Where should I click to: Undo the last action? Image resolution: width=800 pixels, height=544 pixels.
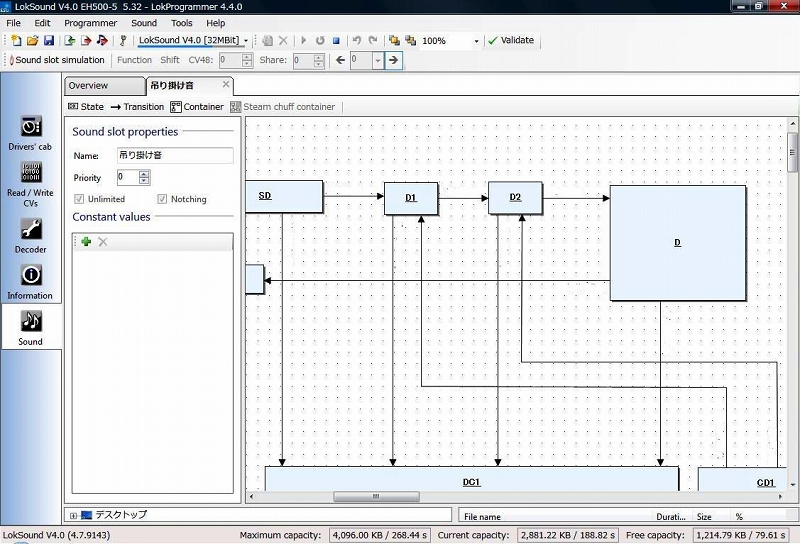[357, 40]
